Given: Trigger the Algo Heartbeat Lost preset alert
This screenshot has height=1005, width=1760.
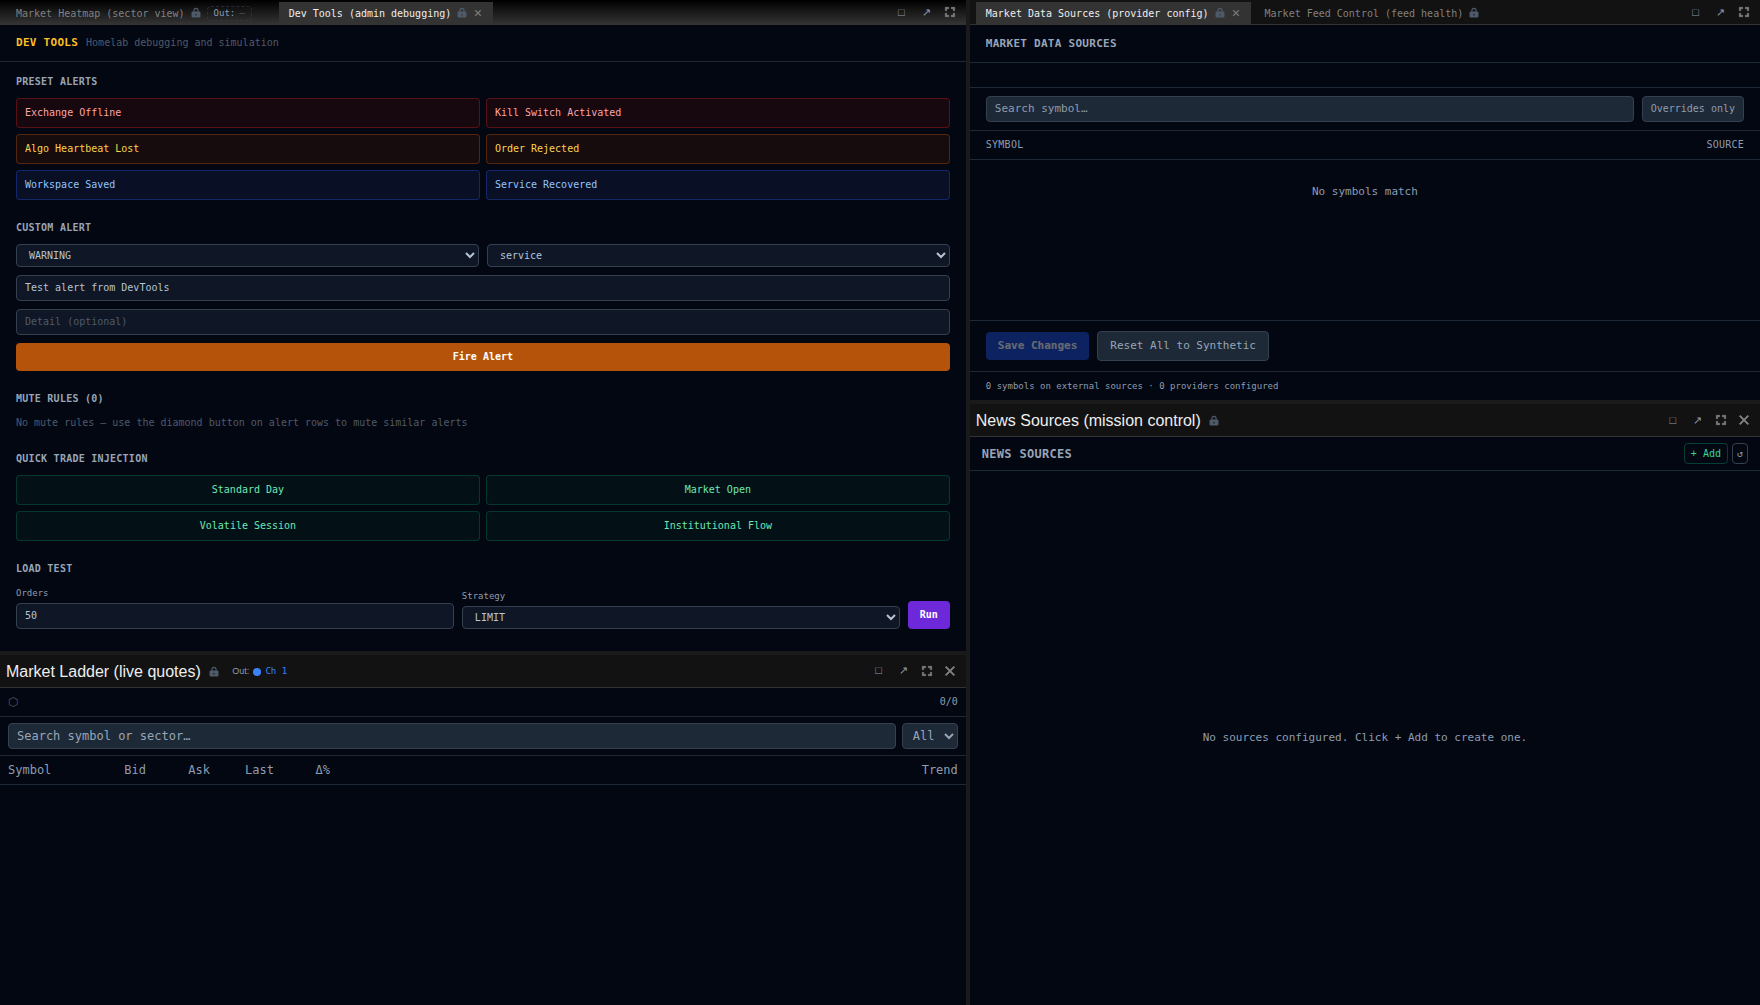Looking at the screenshot, I should click(247, 149).
